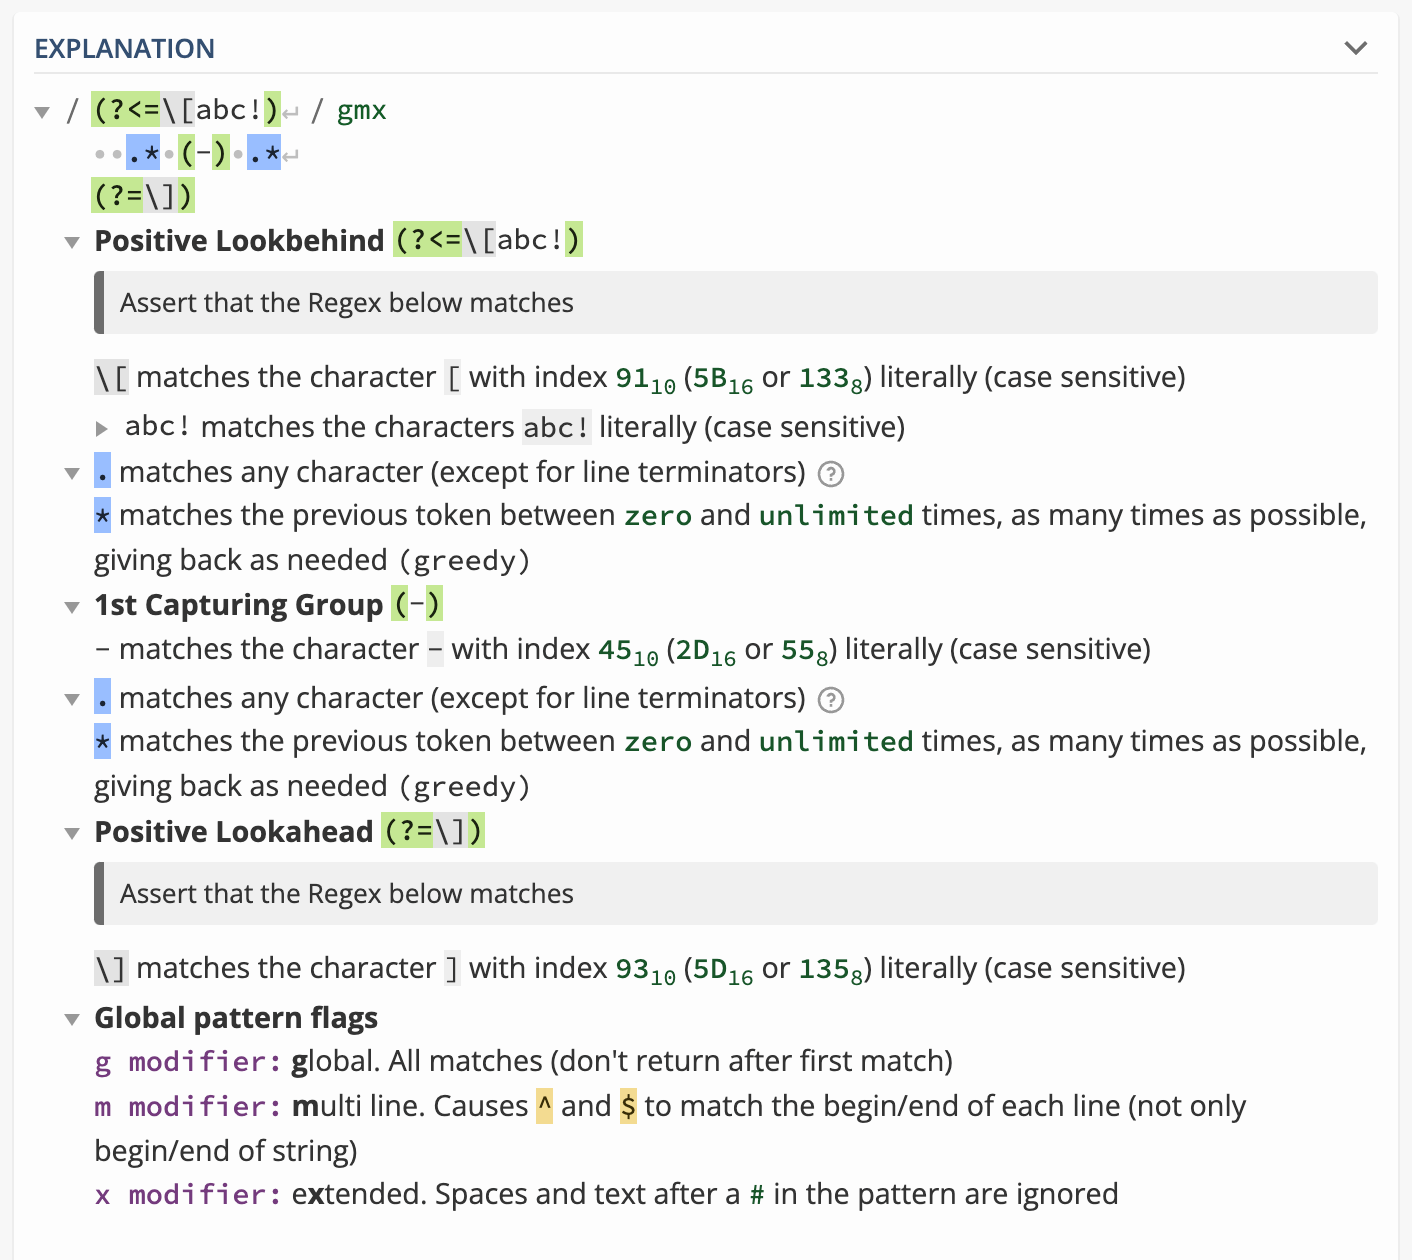Screen dimensions: 1412x1260
Task: Select the 1st Capturing Group (-) token
Action: click(x=417, y=605)
